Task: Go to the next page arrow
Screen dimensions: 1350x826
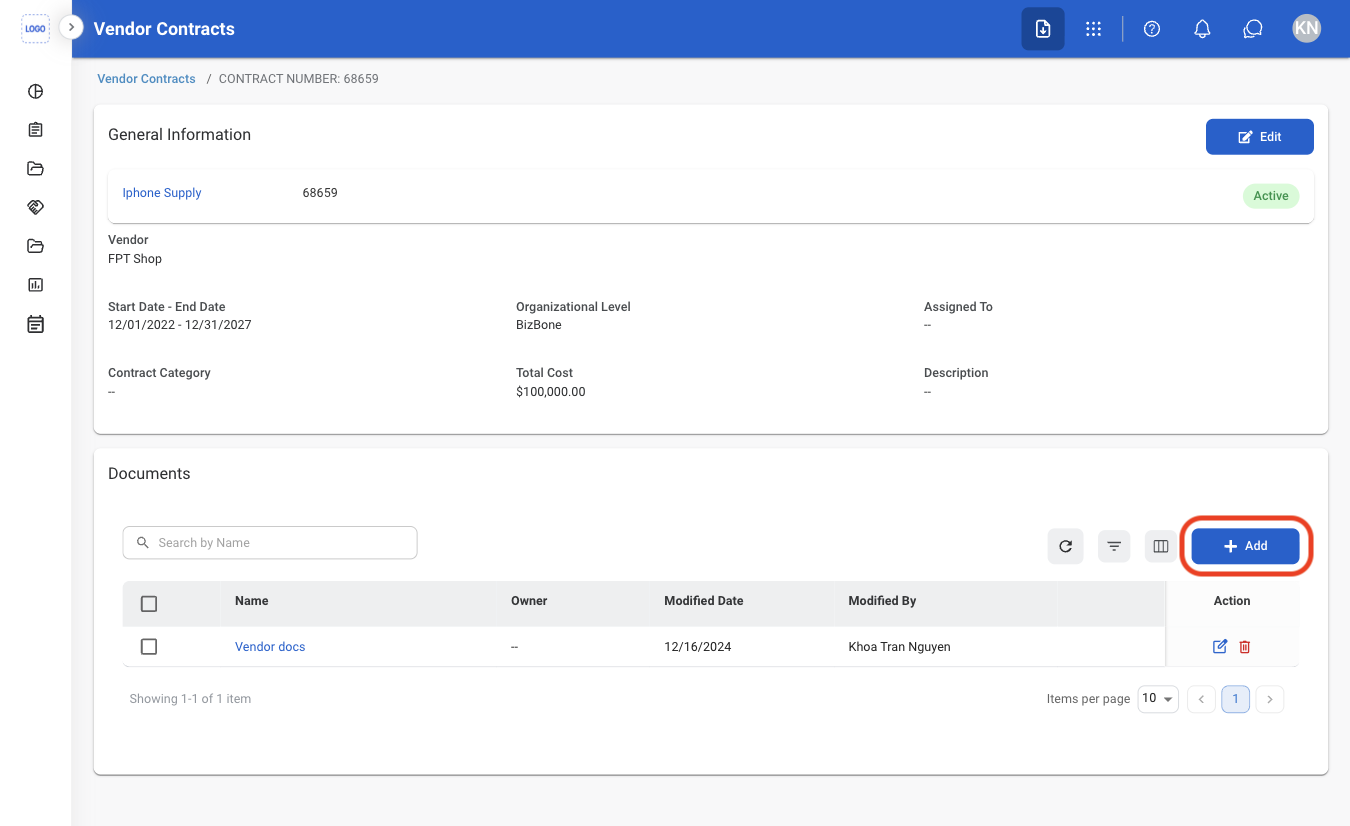Action: (1270, 699)
